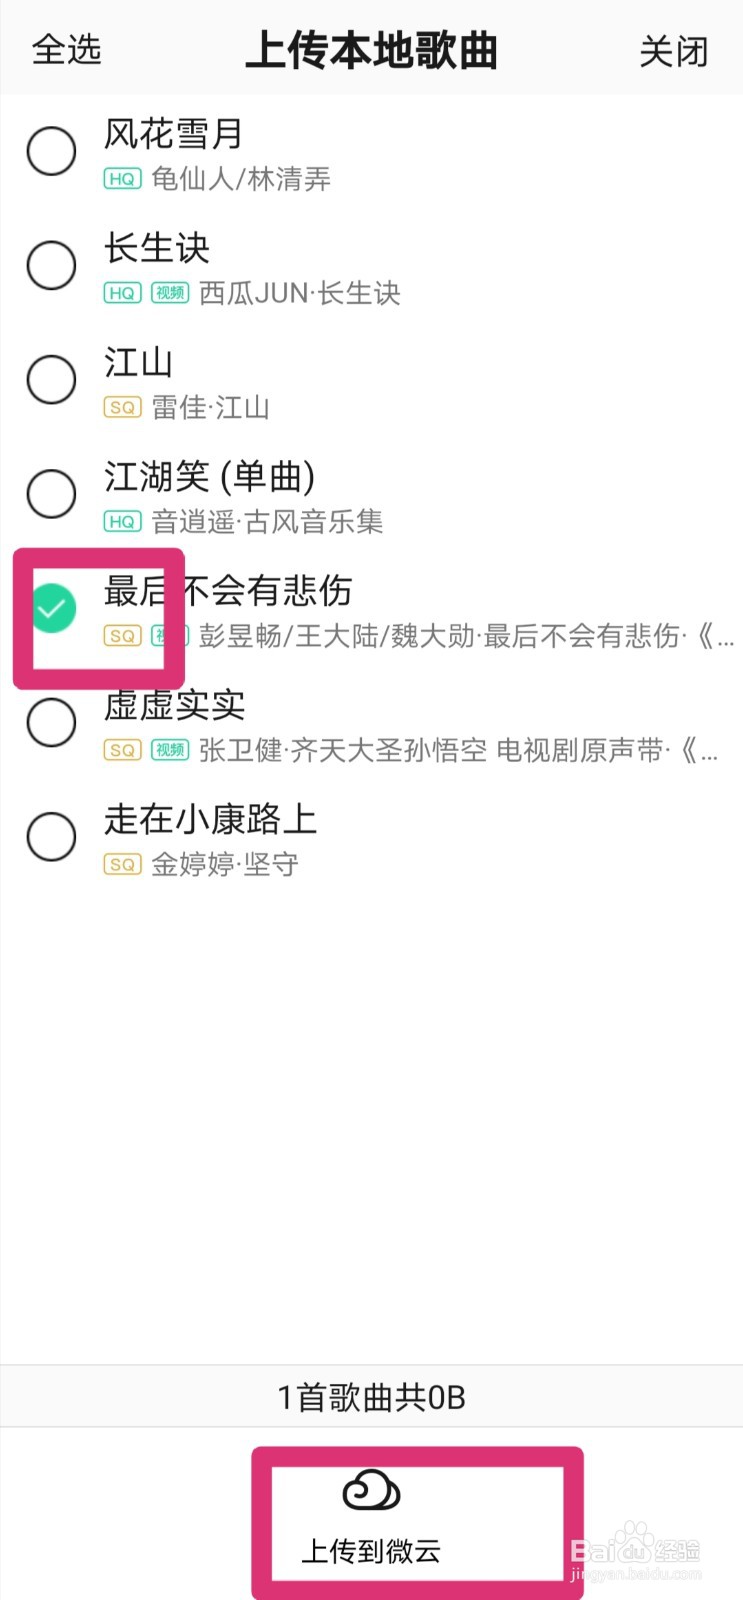Click SQ badge next to 雷佳·江山
Image resolution: width=743 pixels, height=1600 pixels.
pyautogui.click(x=122, y=407)
